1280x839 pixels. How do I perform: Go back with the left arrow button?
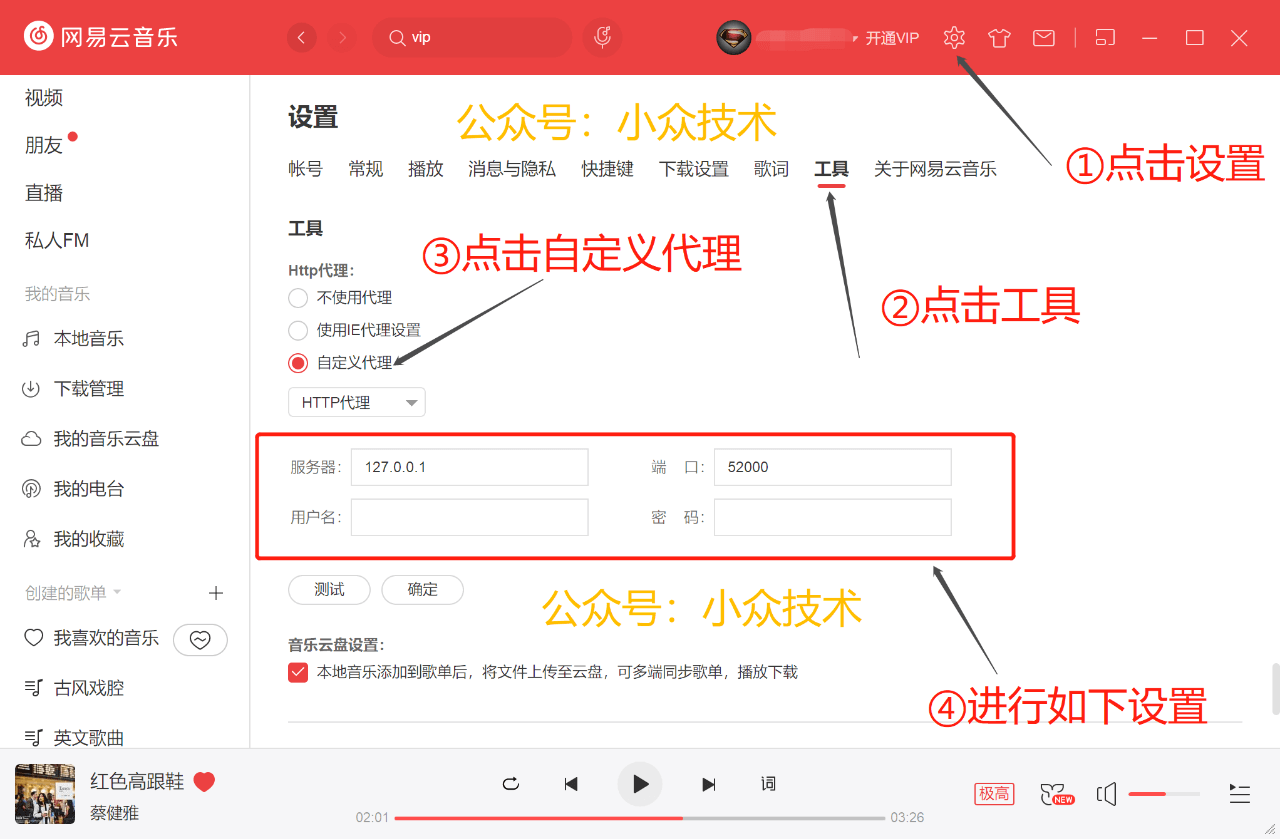302,38
